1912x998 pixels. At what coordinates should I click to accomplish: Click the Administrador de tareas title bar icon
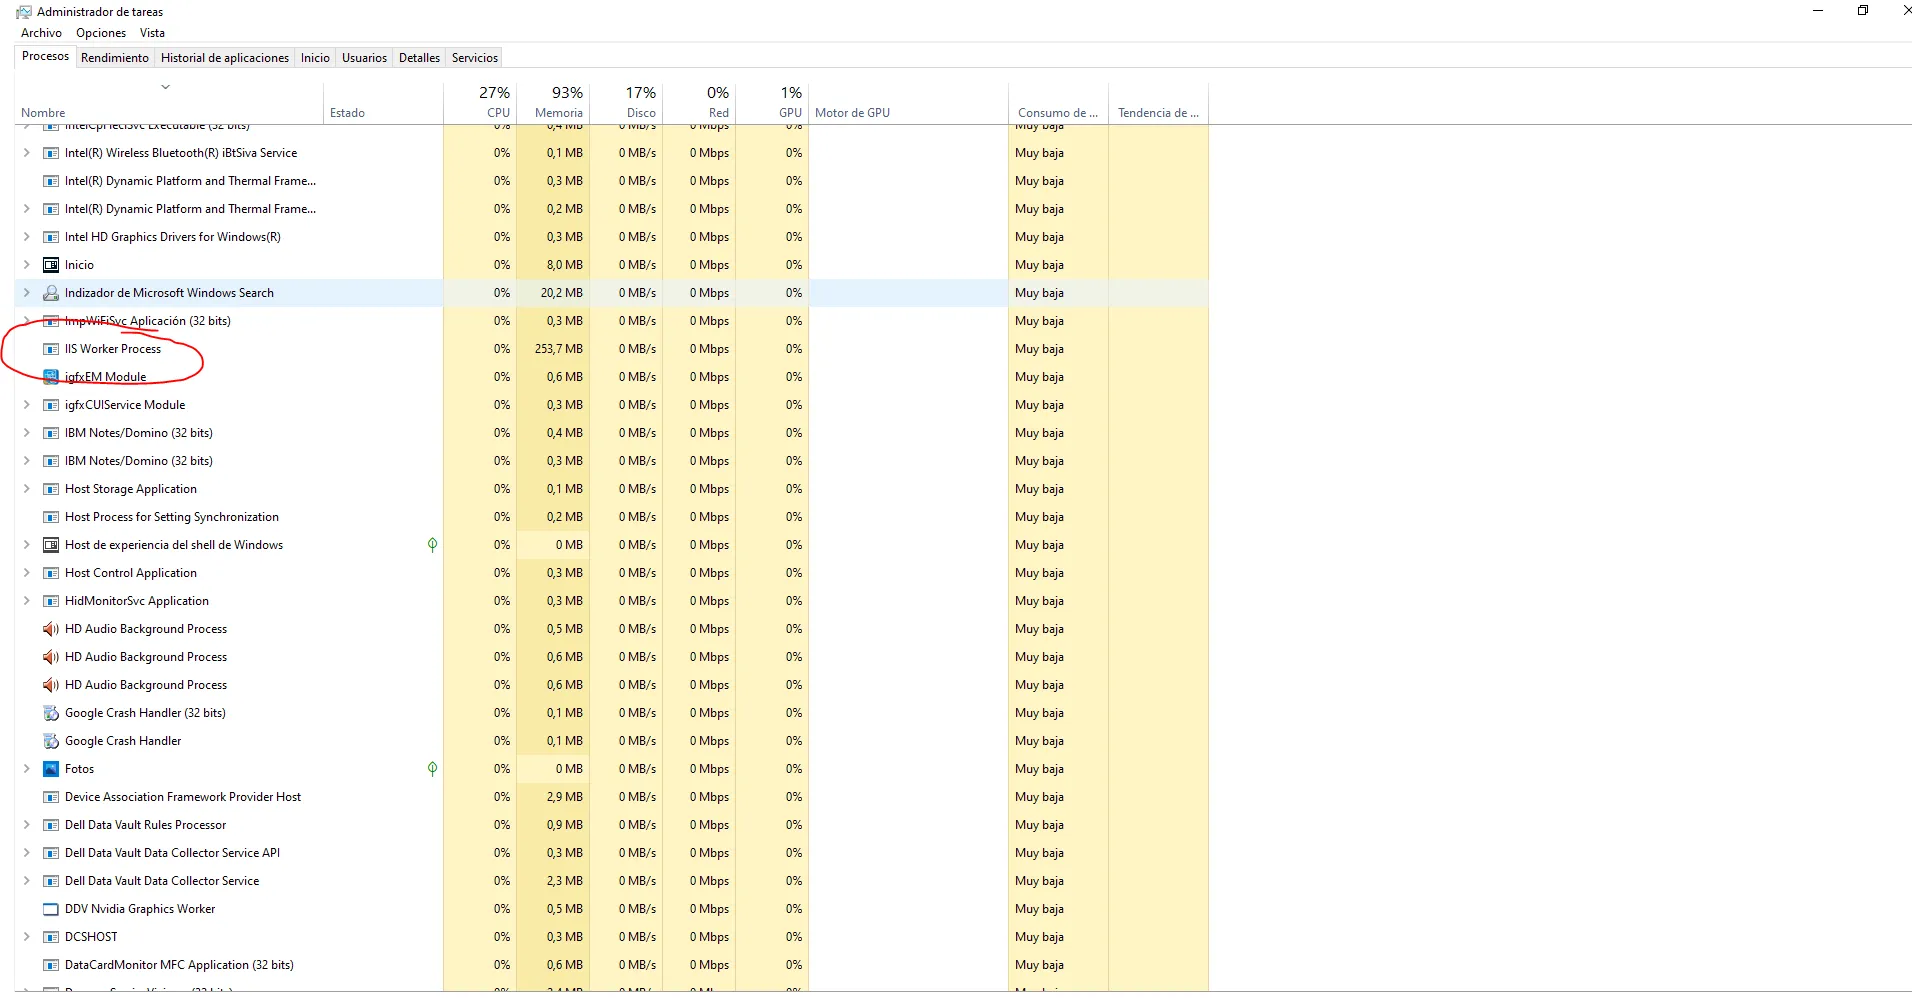24,12
